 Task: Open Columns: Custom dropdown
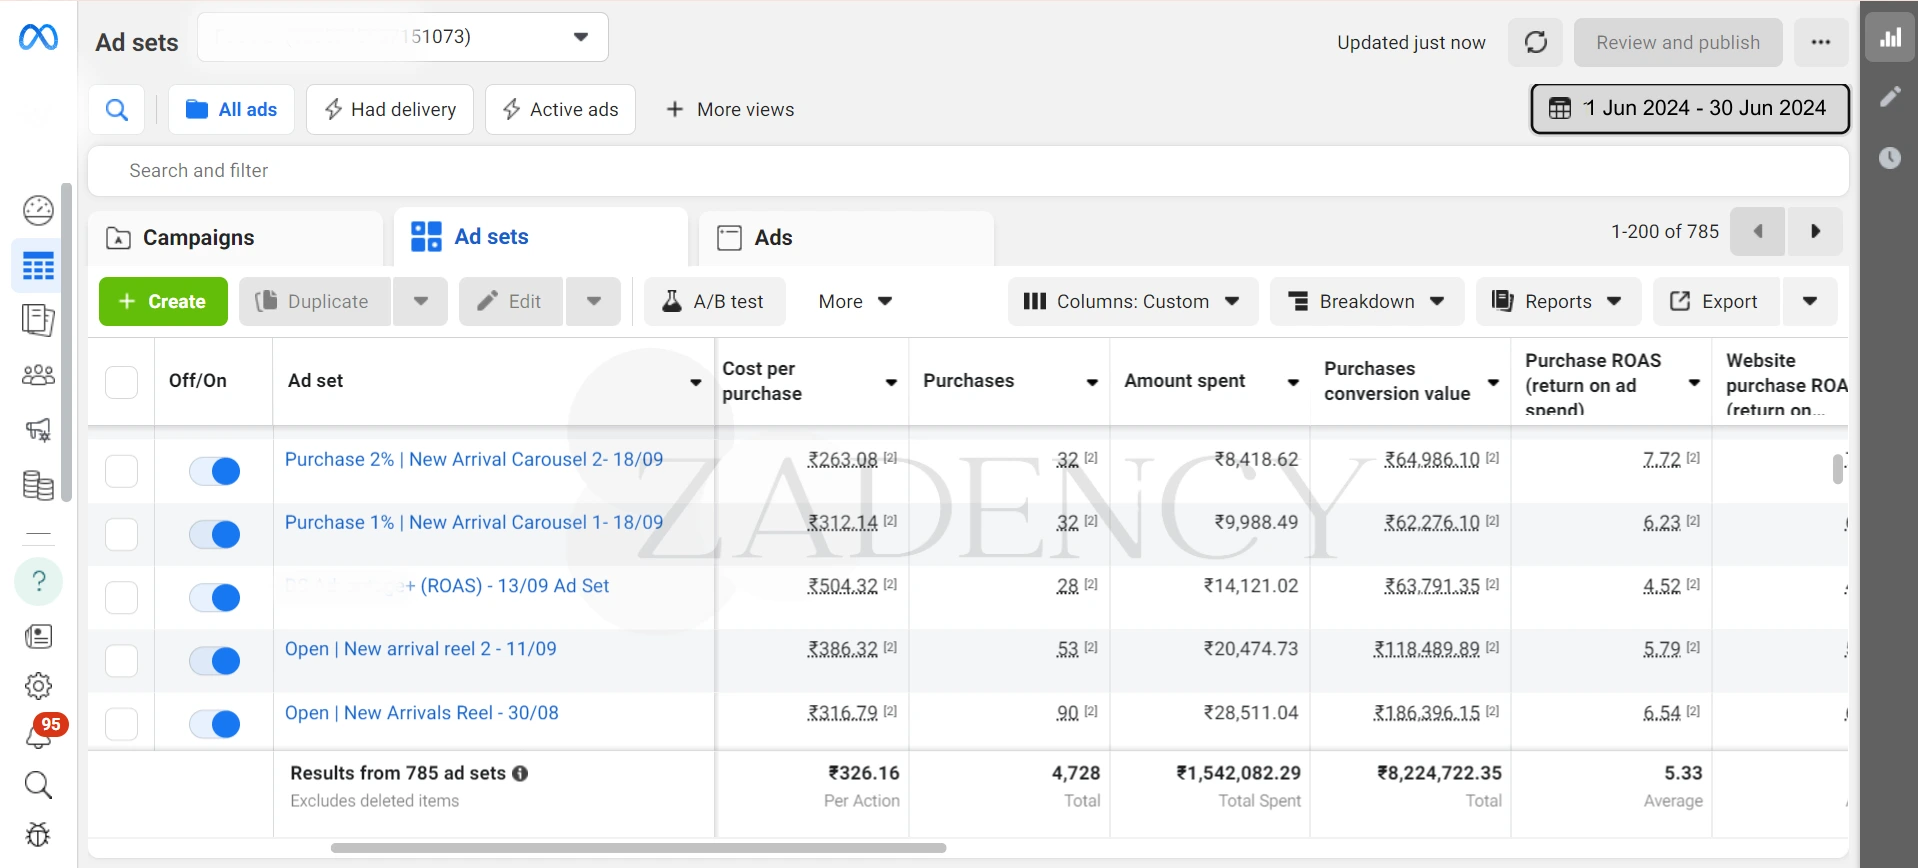coord(1132,301)
